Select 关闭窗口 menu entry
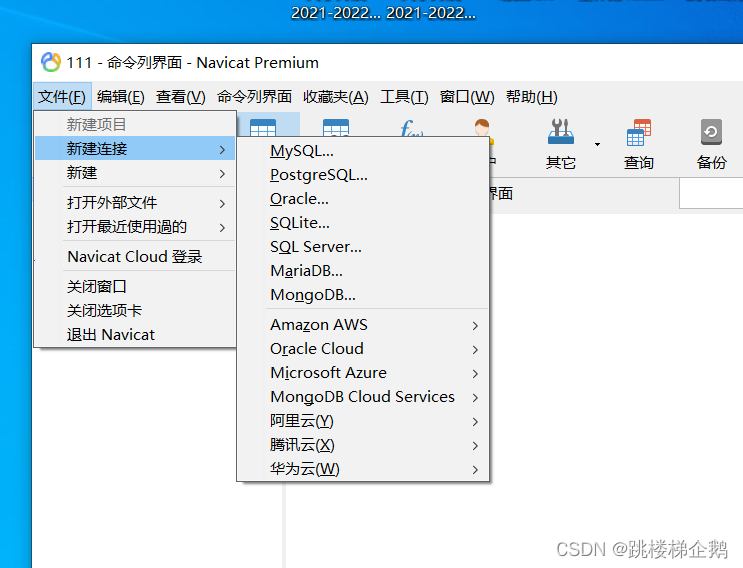 [135, 286]
